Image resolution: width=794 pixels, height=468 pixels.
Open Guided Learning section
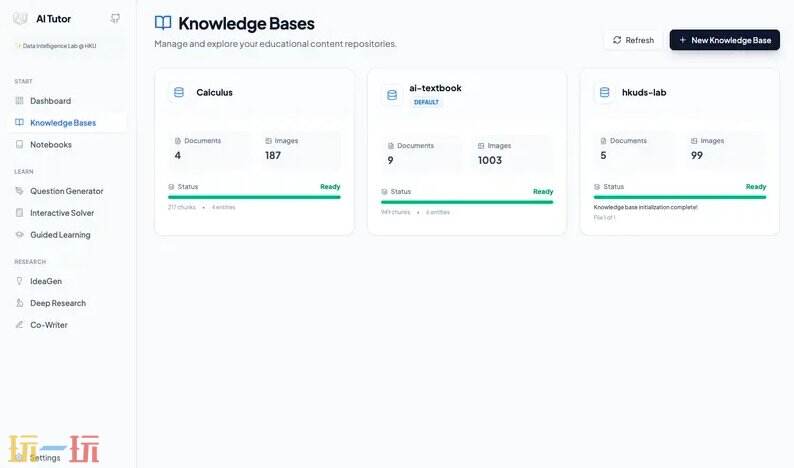pos(60,235)
